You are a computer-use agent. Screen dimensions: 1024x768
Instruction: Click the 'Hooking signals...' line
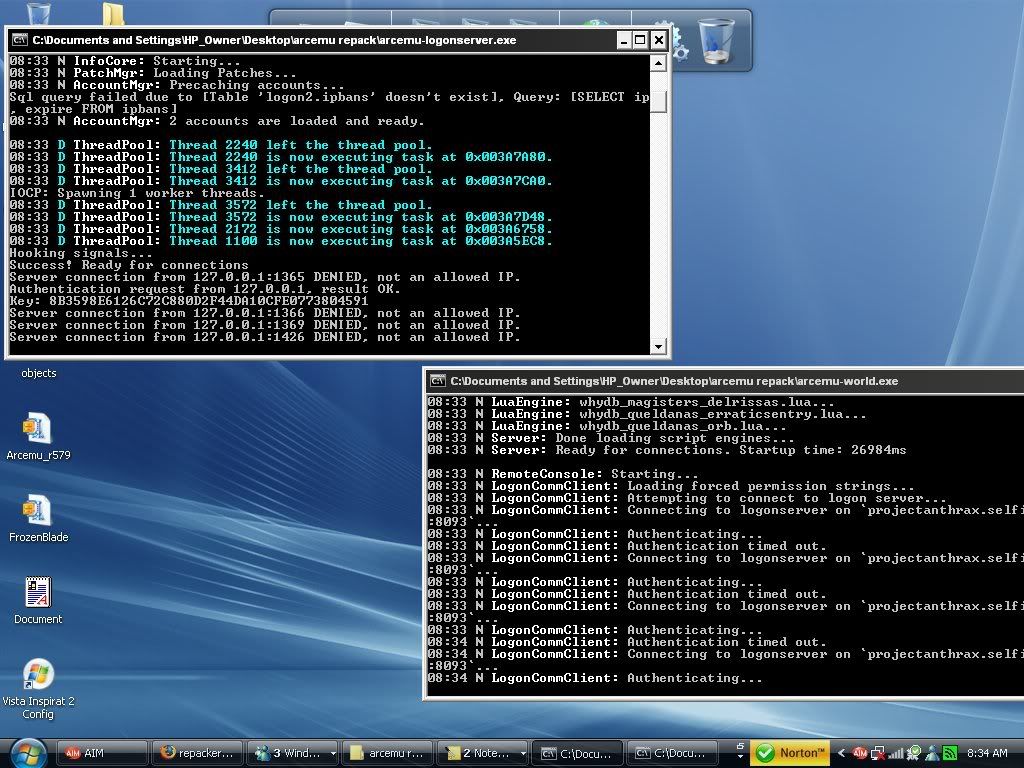81,253
